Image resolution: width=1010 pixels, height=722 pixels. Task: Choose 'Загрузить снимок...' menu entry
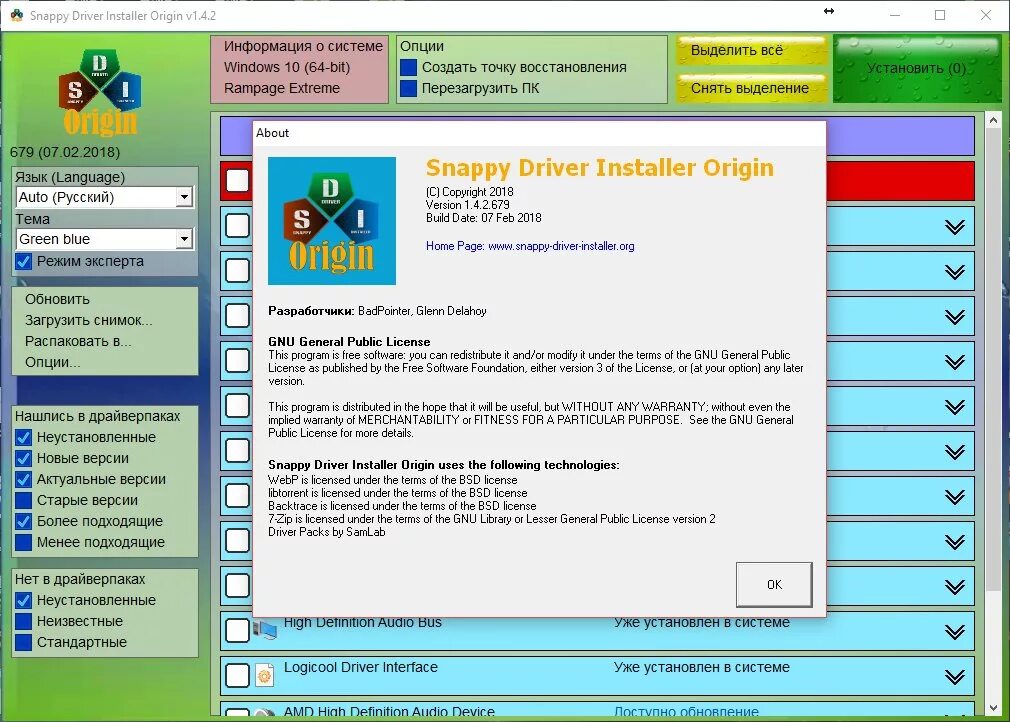click(88, 320)
